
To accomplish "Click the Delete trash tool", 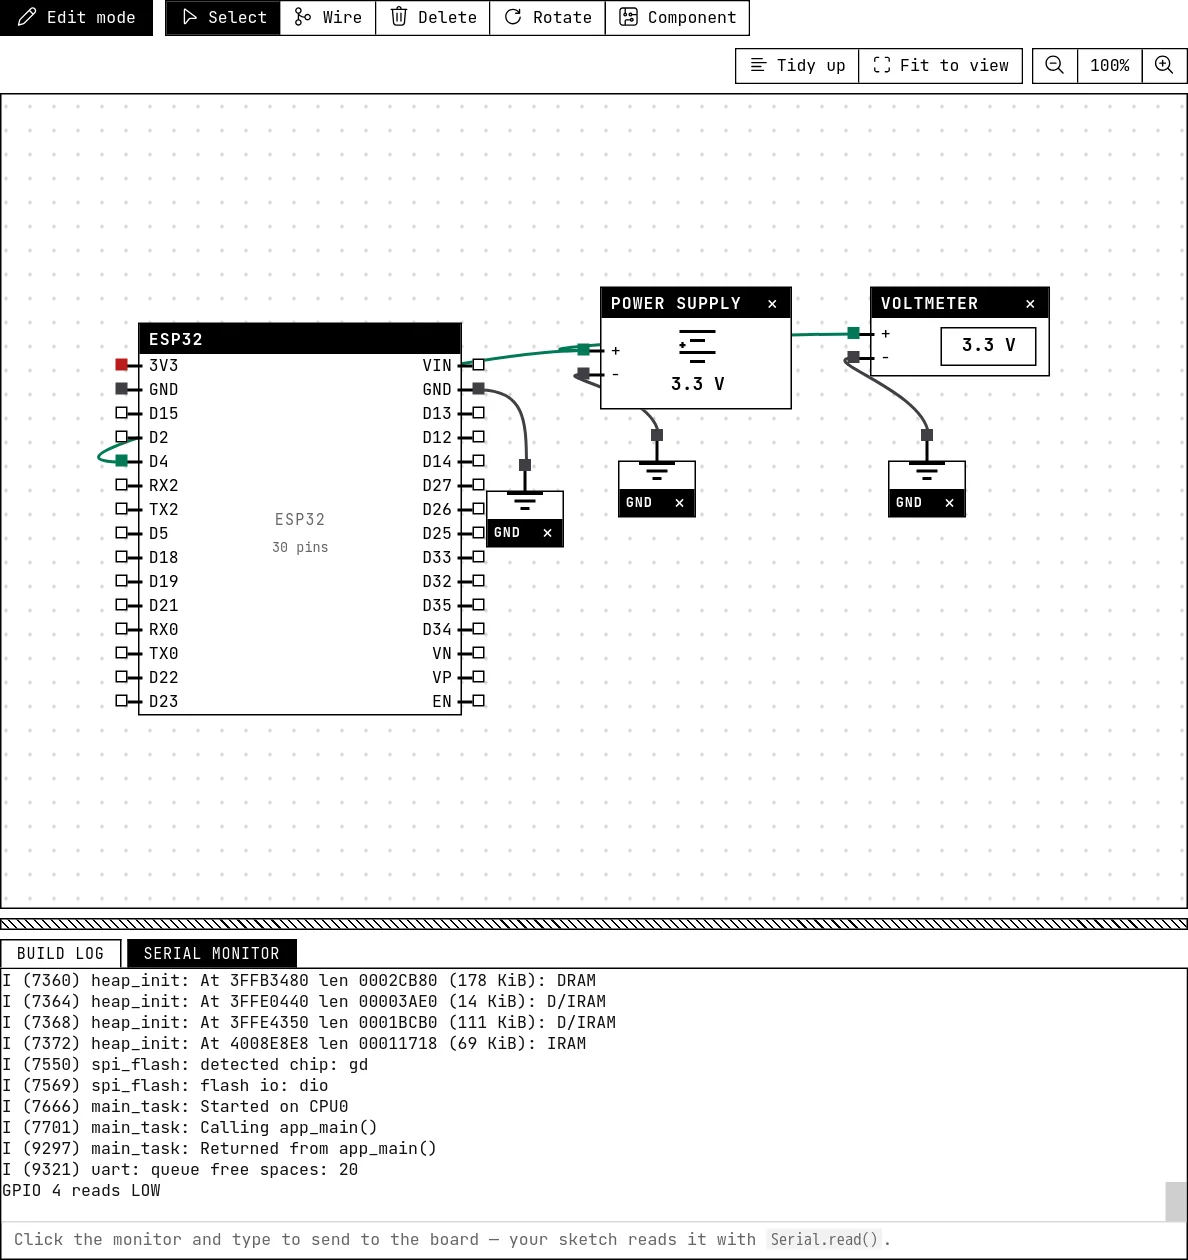I will click(x=433, y=17).
